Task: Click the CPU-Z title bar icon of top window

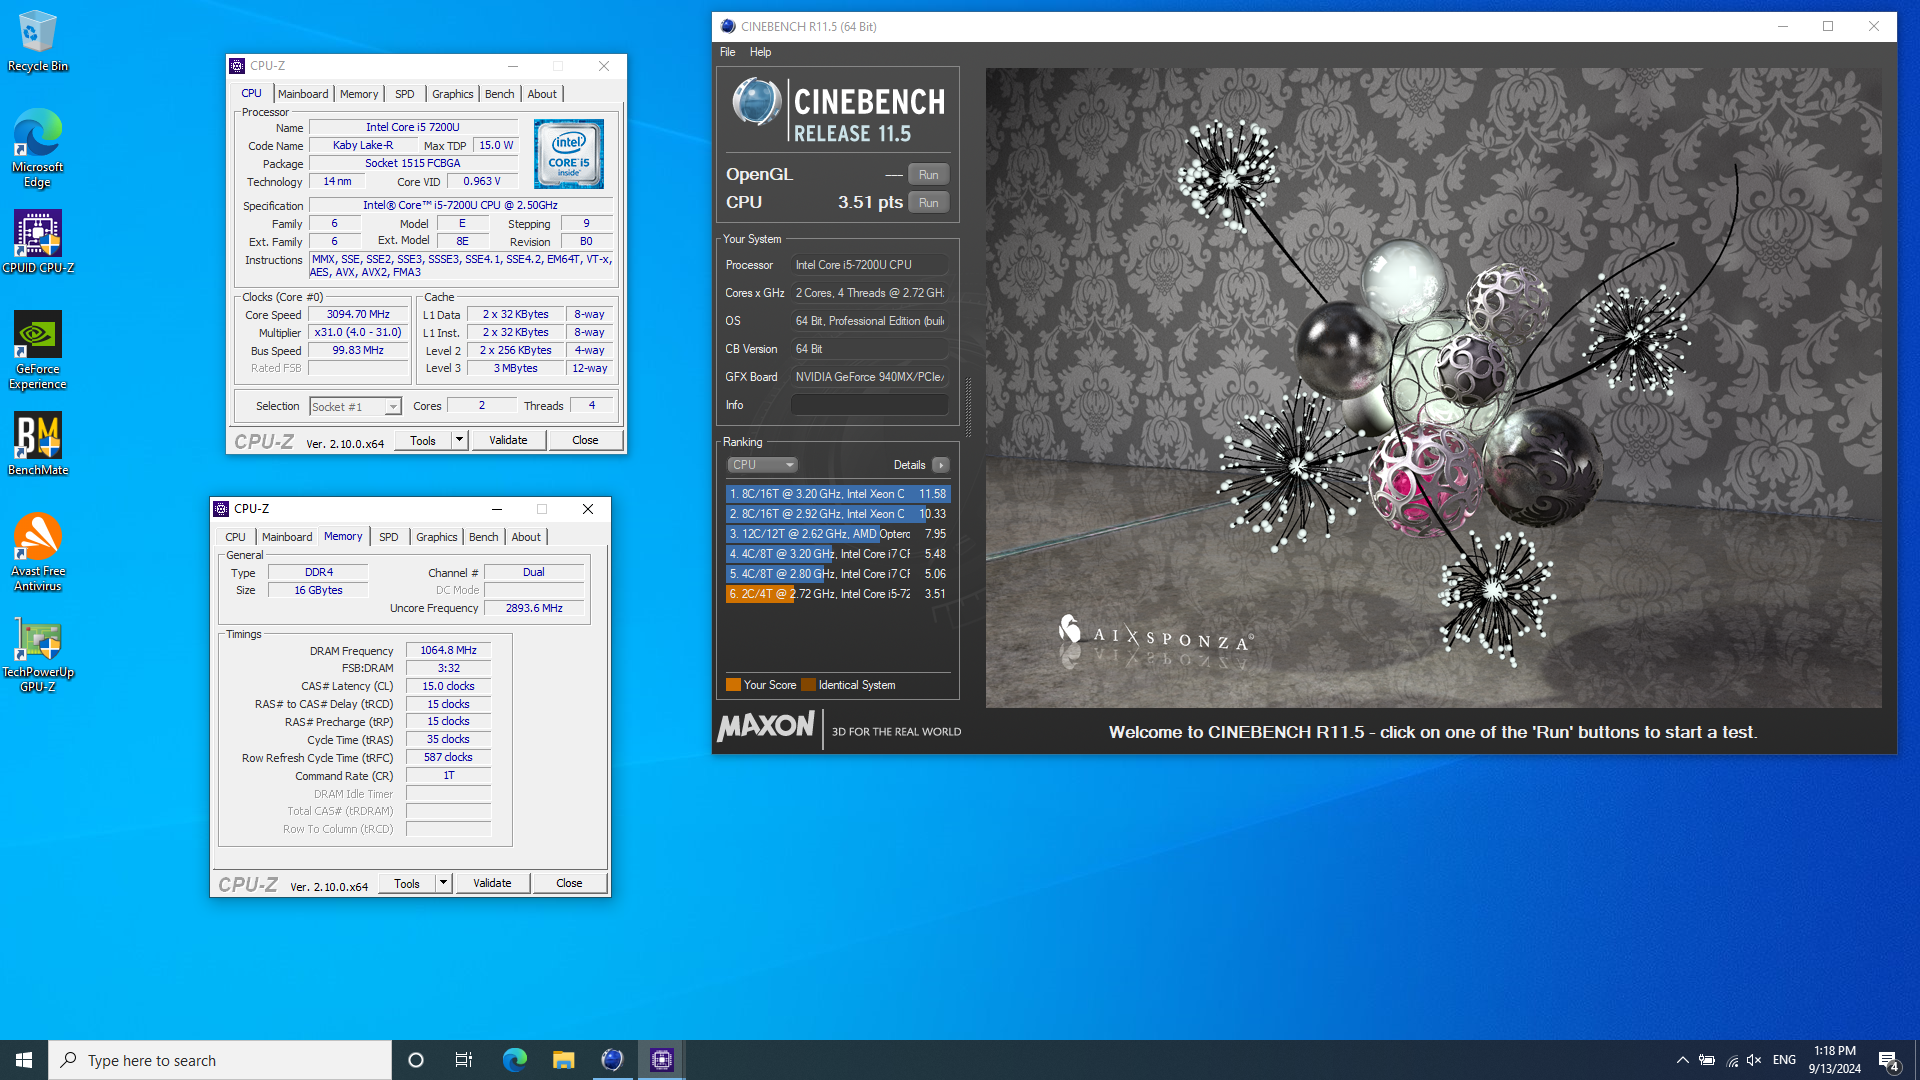Action: tap(237, 66)
